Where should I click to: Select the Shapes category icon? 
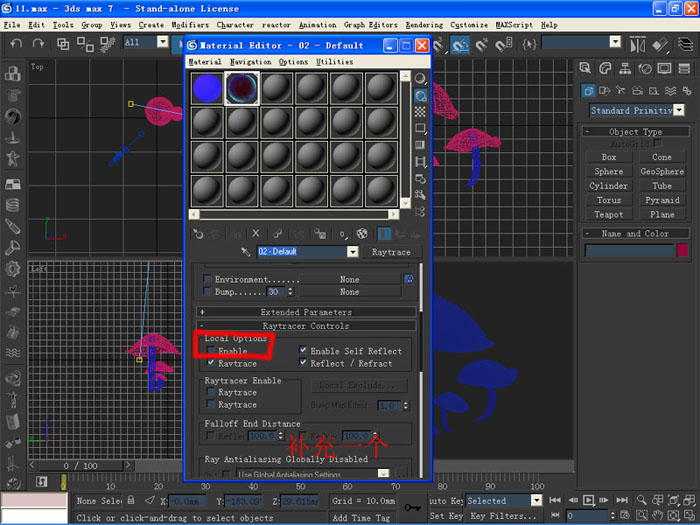coord(604,91)
